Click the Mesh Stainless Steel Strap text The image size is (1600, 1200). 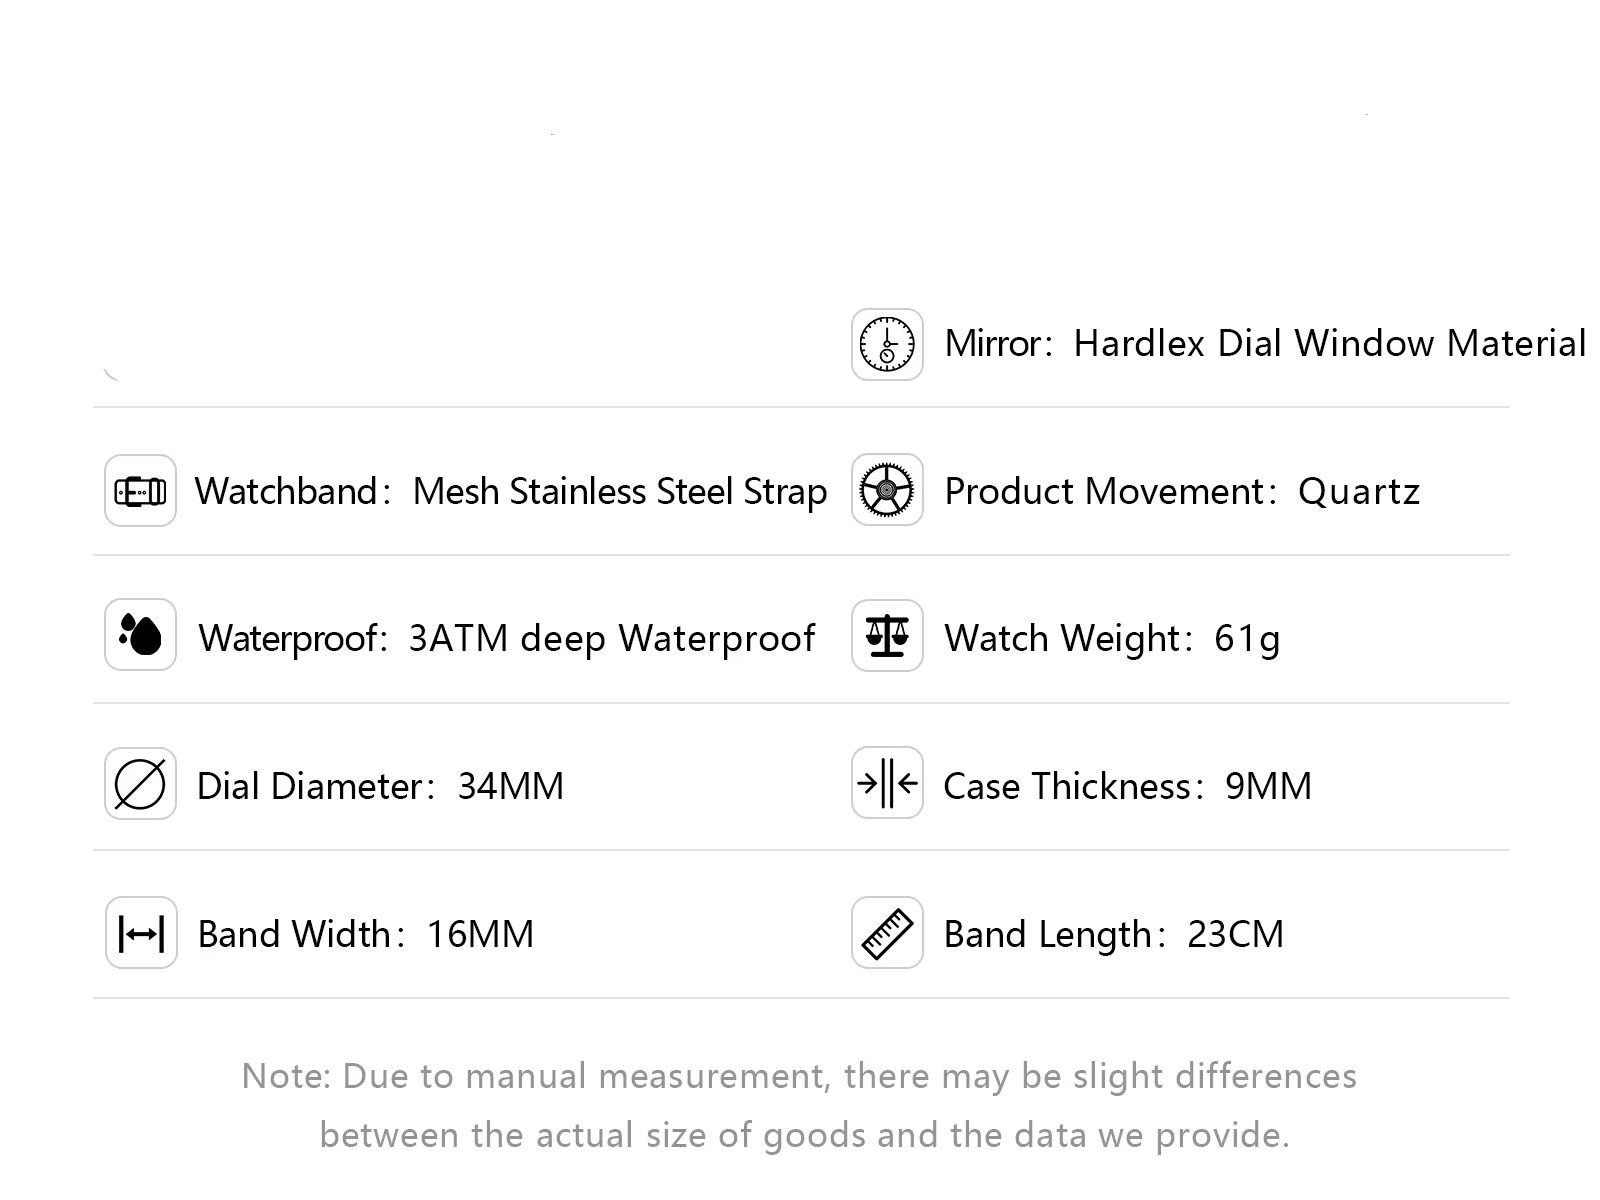[619, 492]
